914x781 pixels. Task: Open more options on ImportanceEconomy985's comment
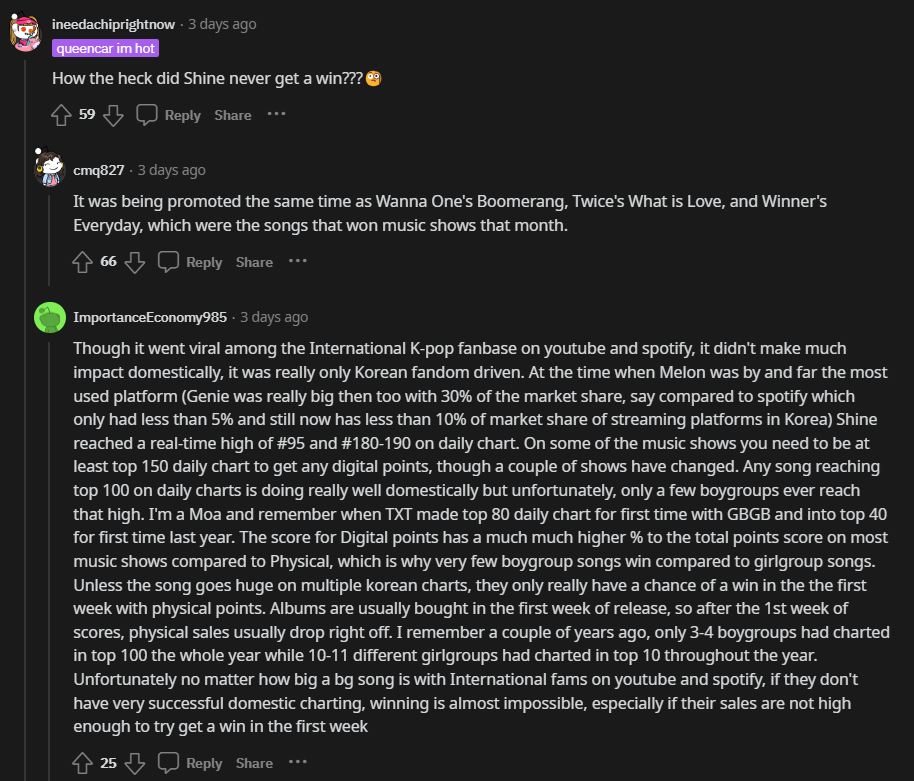[x=298, y=762]
